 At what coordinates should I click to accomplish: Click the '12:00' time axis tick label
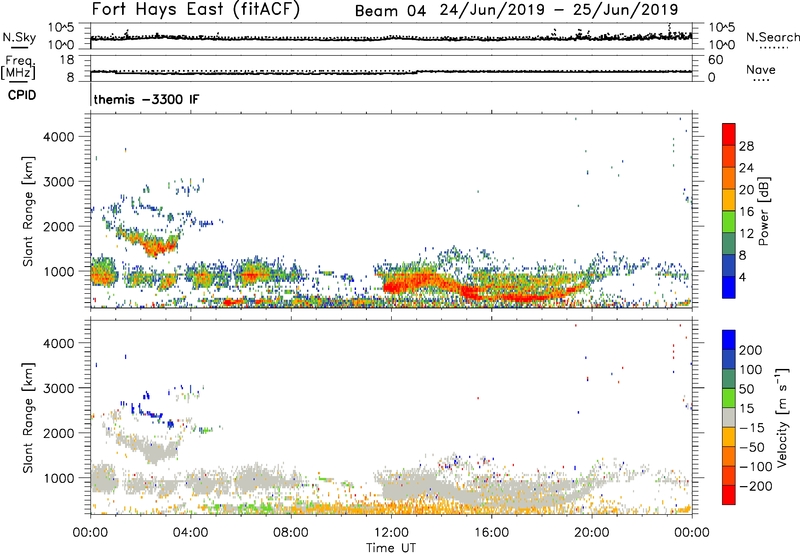point(391,533)
